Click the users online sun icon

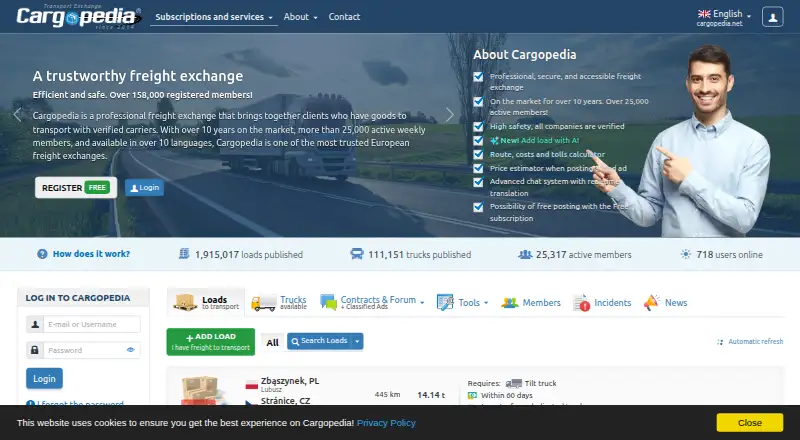tap(686, 254)
